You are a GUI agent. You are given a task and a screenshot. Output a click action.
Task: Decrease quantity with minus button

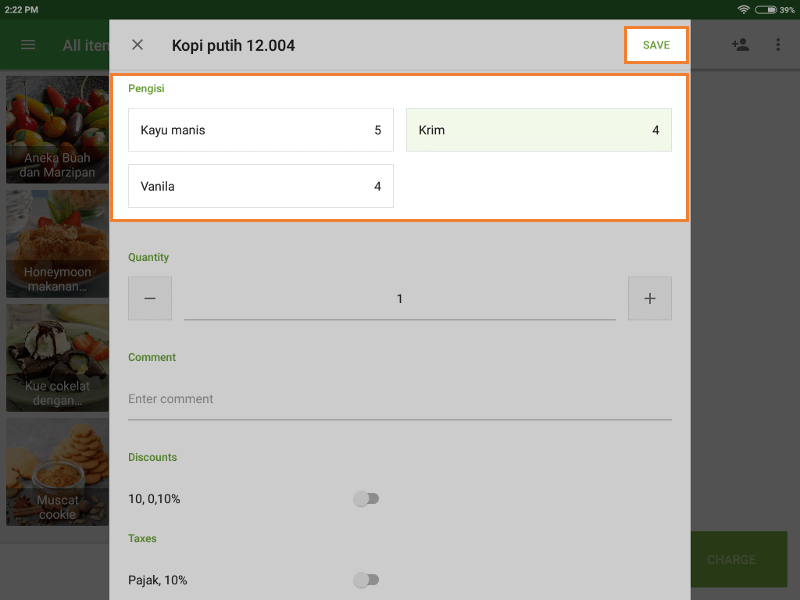[x=150, y=298]
